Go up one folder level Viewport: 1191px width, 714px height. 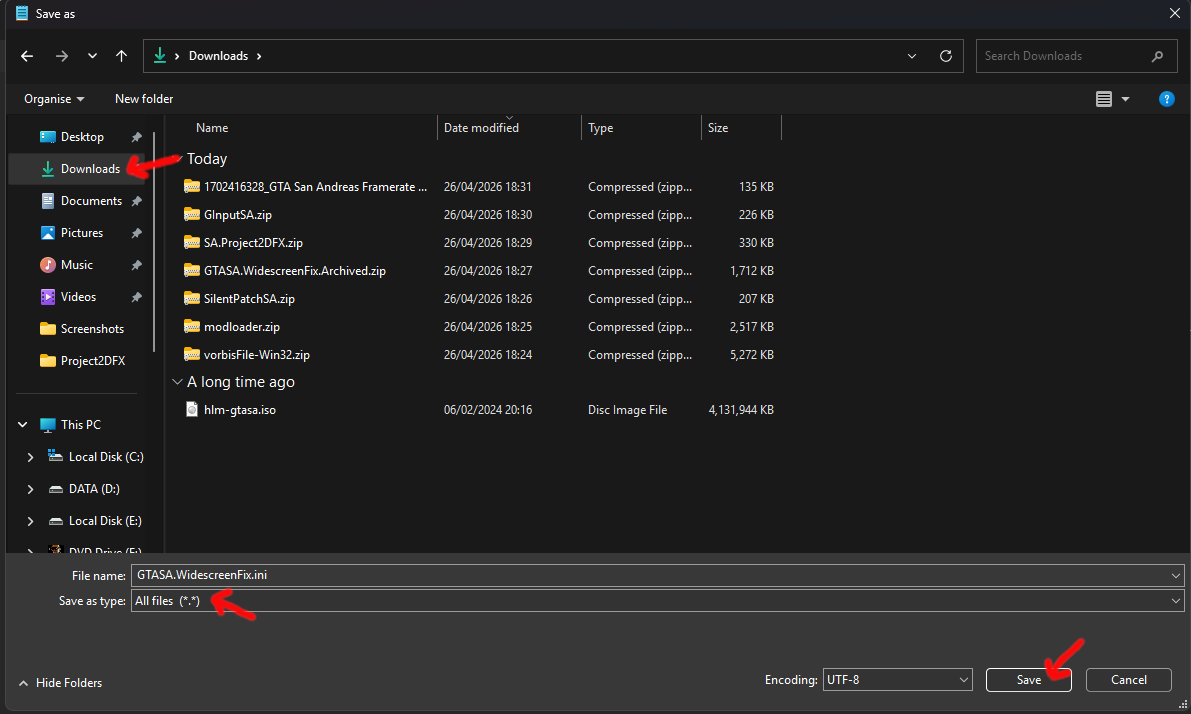point(122,56)
